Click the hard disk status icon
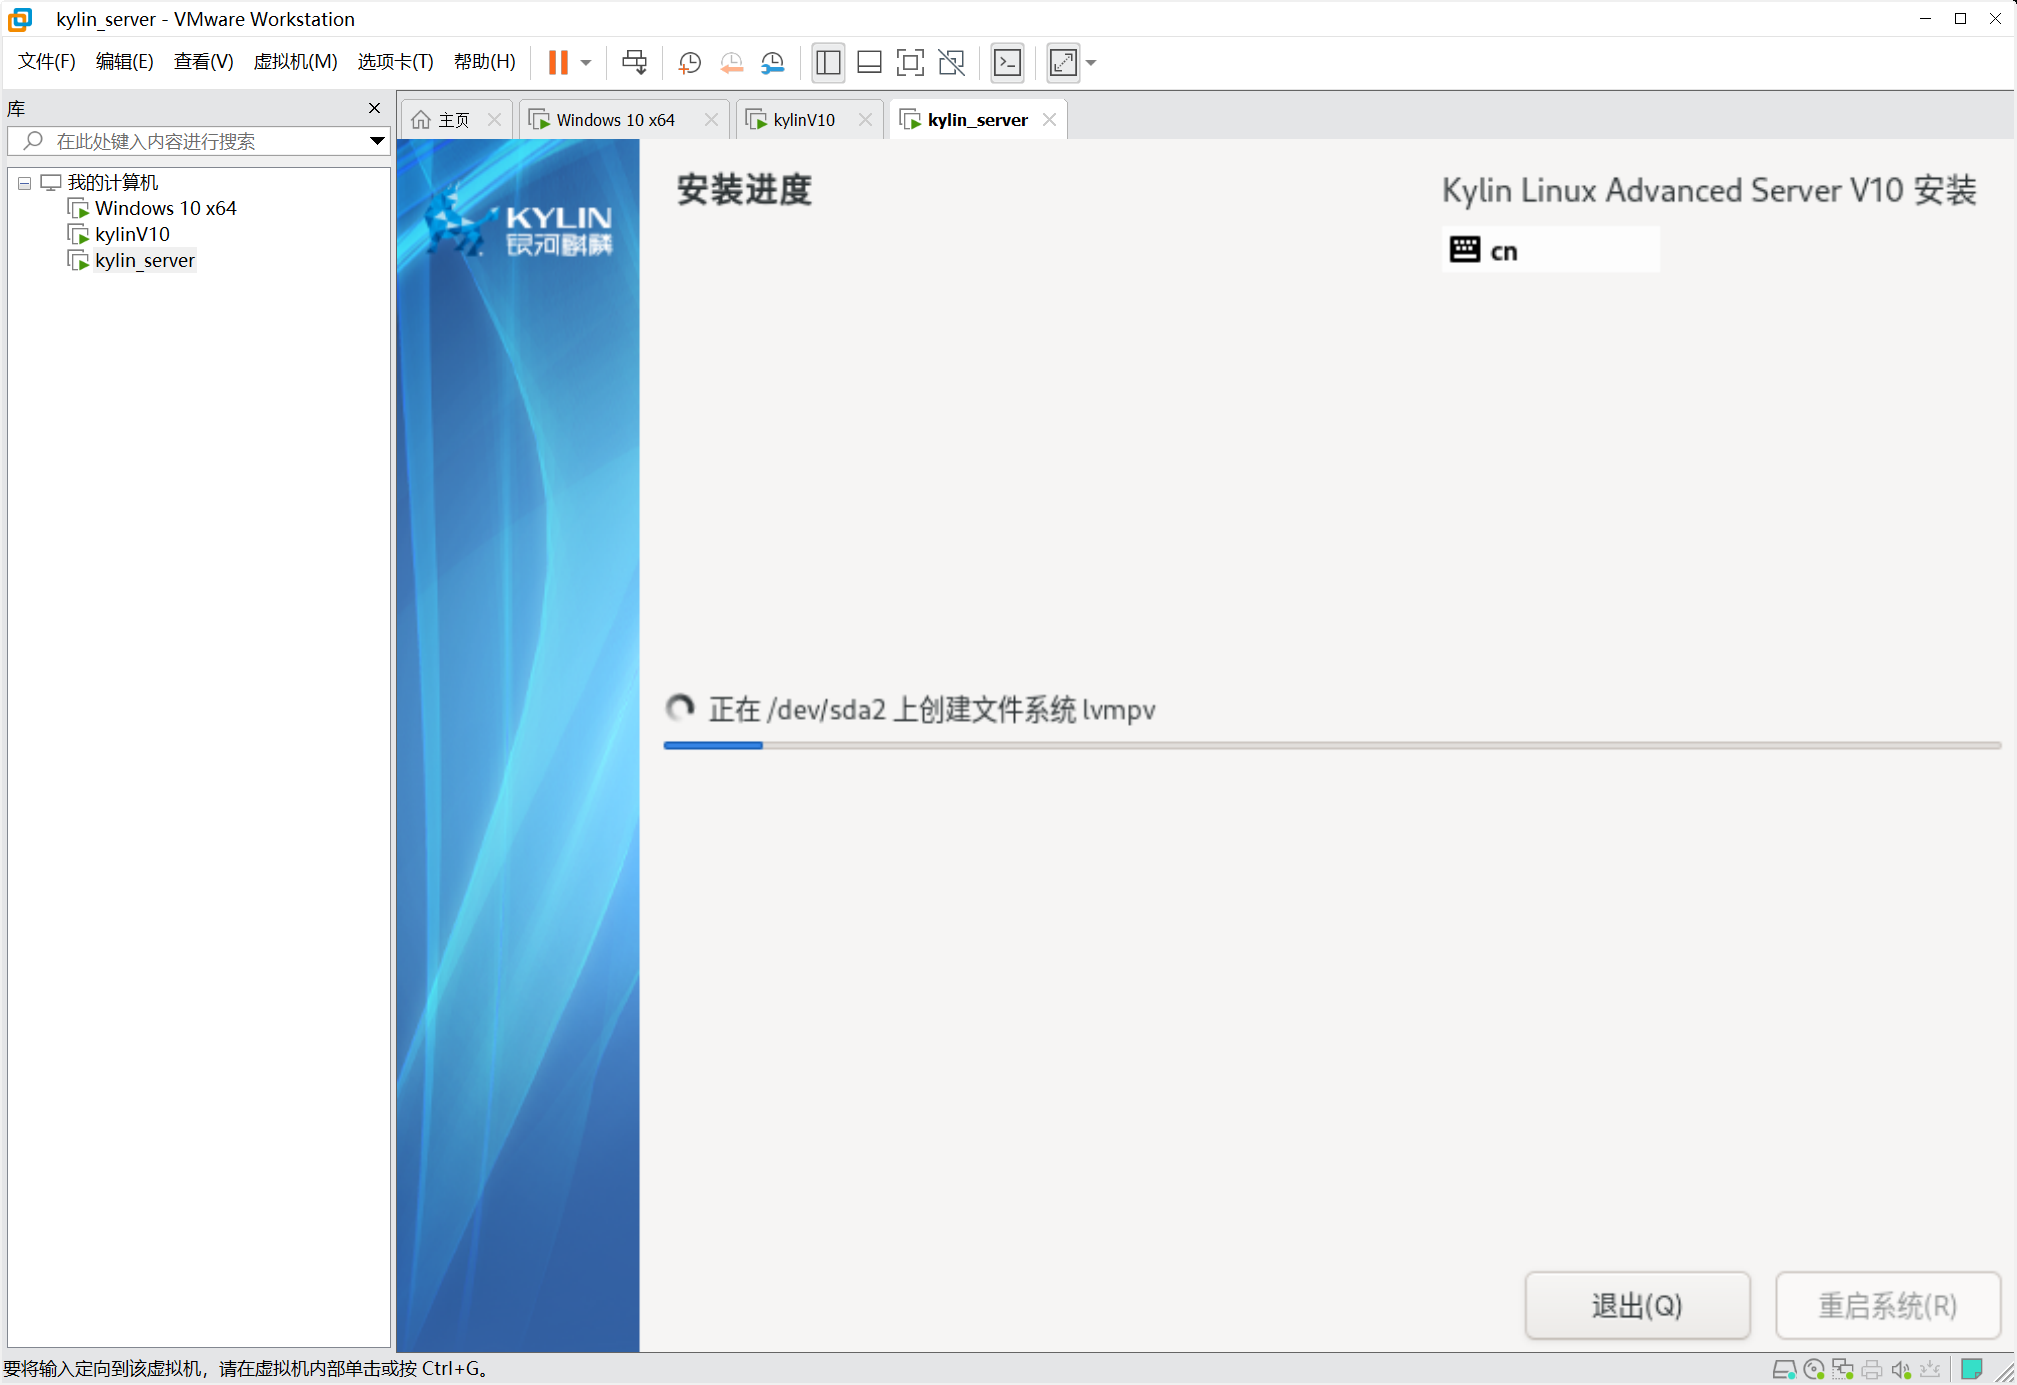 point(1784,1370)
